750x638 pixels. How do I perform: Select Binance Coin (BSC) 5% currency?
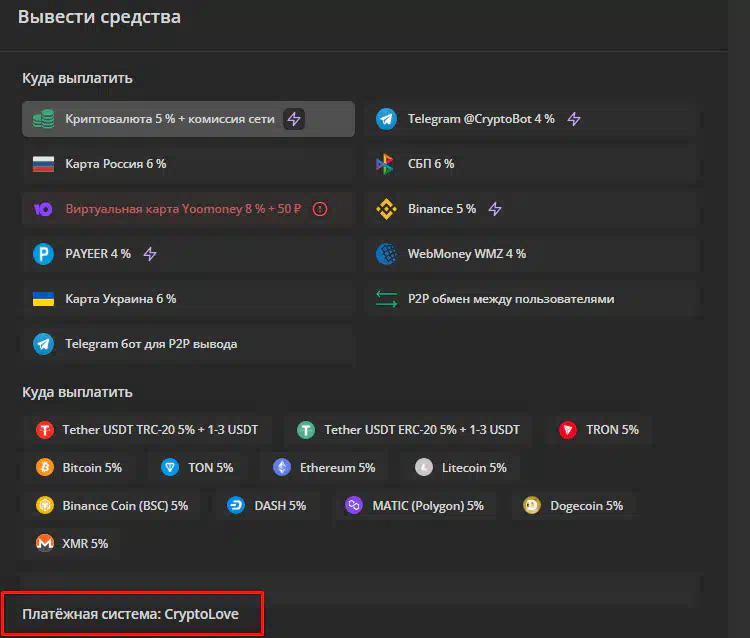[x=112, y=506]
